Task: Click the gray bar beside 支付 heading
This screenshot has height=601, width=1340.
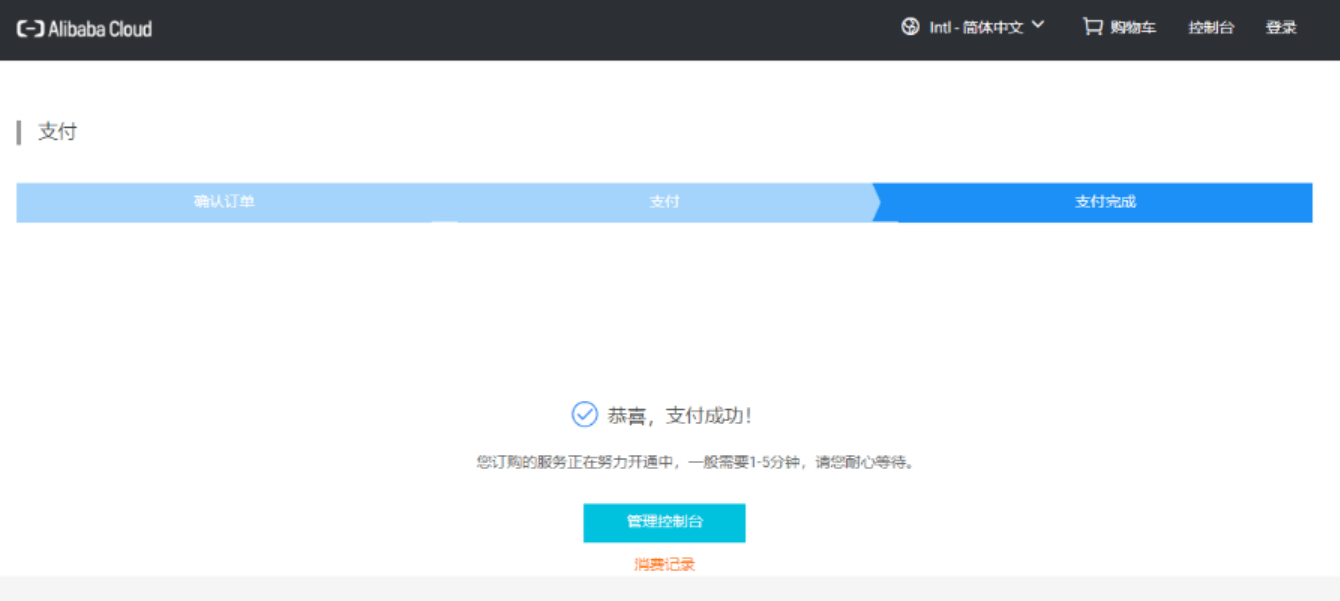Action: pyautogui.click(x=19, y=133)
